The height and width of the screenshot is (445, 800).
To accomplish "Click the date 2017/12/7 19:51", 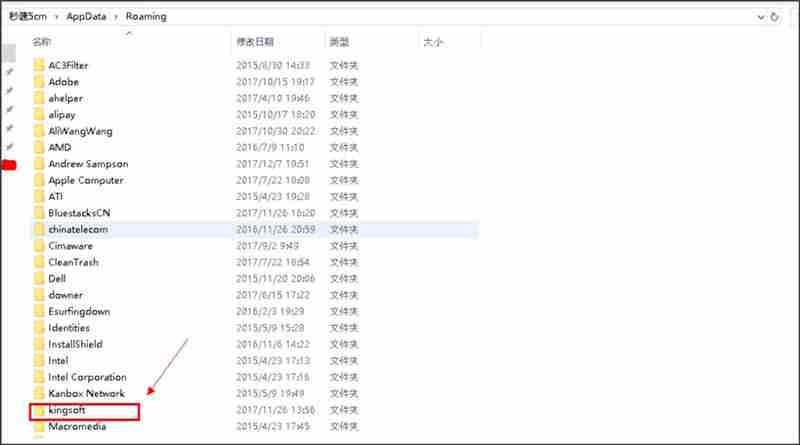I will (x=272, y=164).
